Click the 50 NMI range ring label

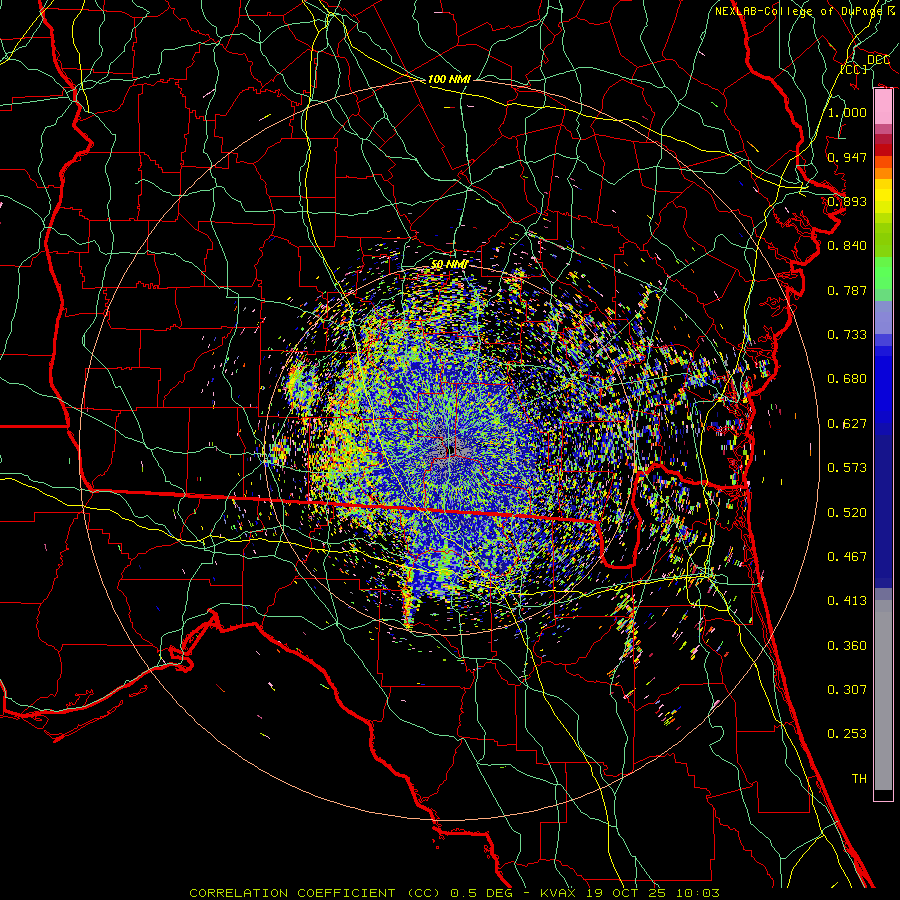[449, 264]
